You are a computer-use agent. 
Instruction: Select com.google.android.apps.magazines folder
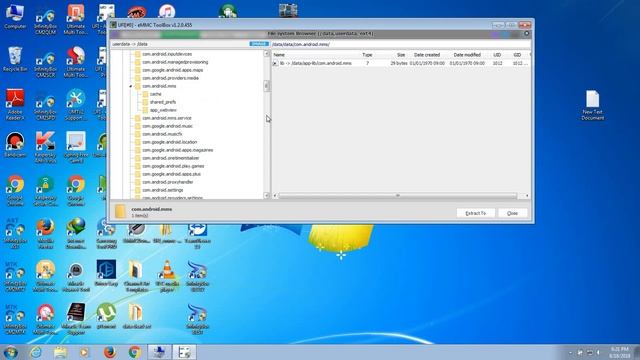178,150
